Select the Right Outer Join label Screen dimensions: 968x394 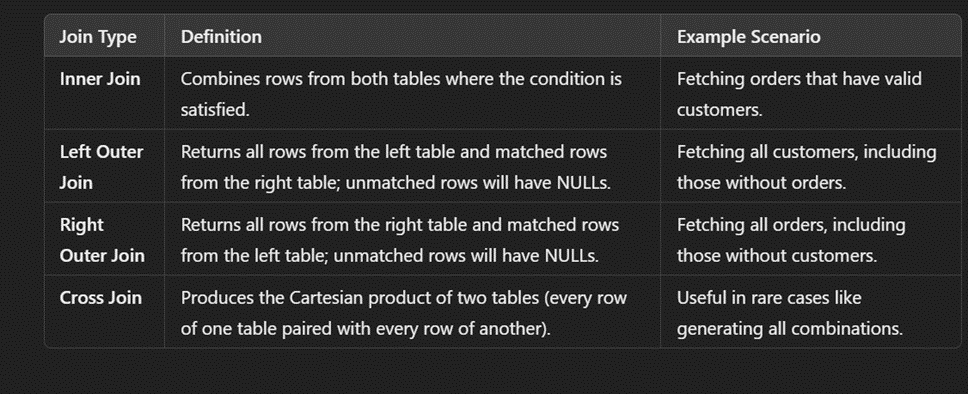point(102,240)
